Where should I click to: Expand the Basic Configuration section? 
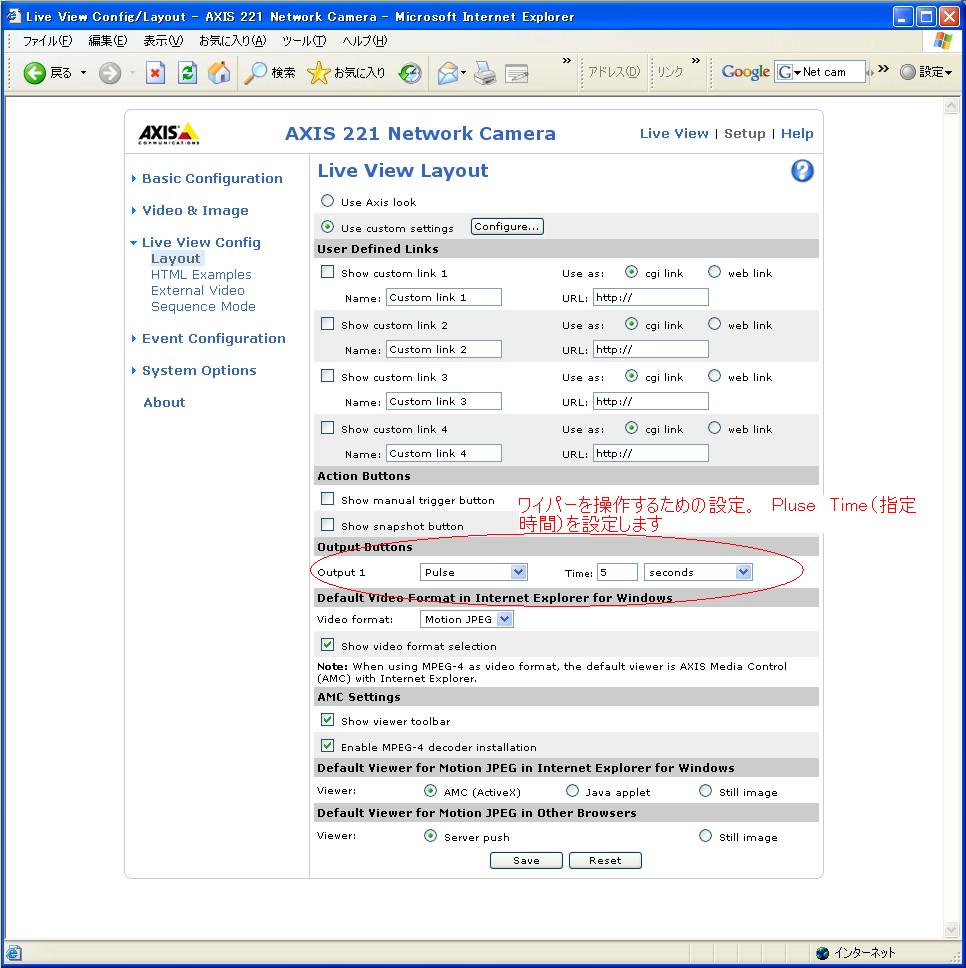(x=212, y=178)
